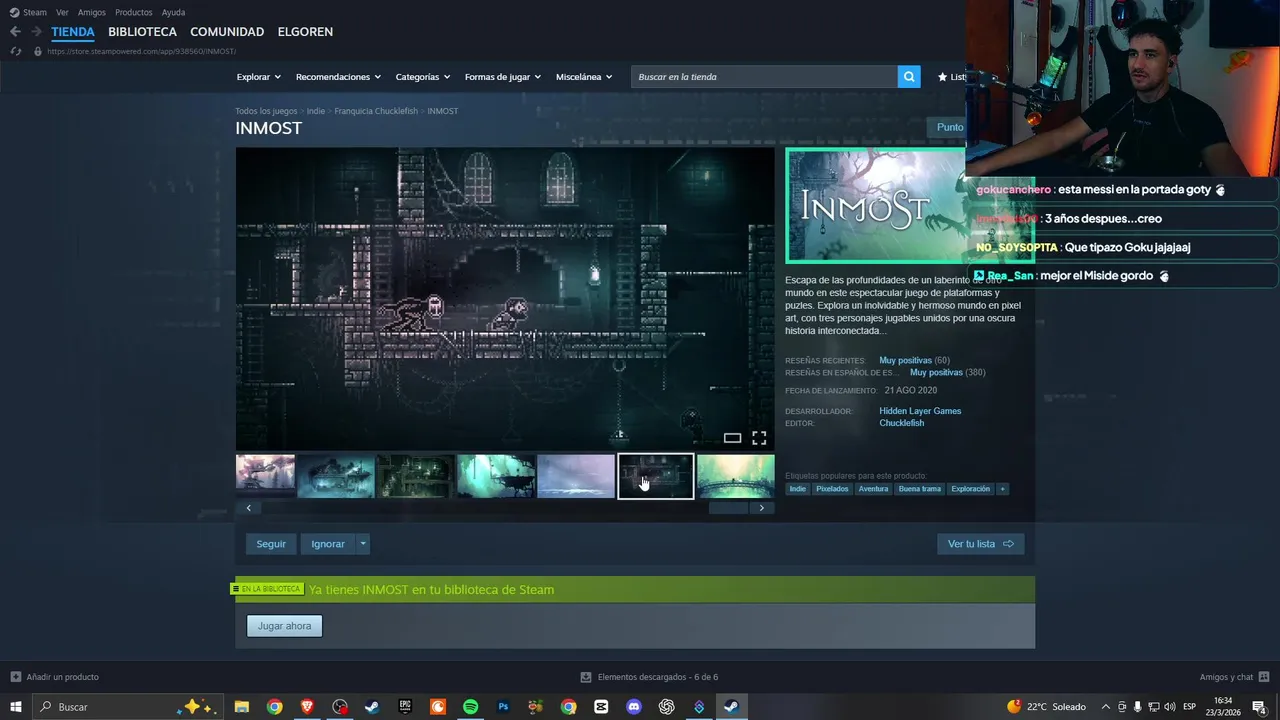Image resolution: width=1280 pixels, height=720 pixels.
Task: Open the Chucklefish publisher link
Action: click(901, 423)
